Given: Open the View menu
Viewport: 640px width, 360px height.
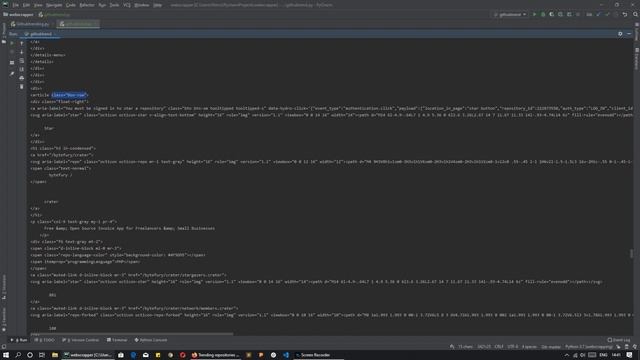Looking at the screenshot, I should pyautogui.click(x=38, y=5).
